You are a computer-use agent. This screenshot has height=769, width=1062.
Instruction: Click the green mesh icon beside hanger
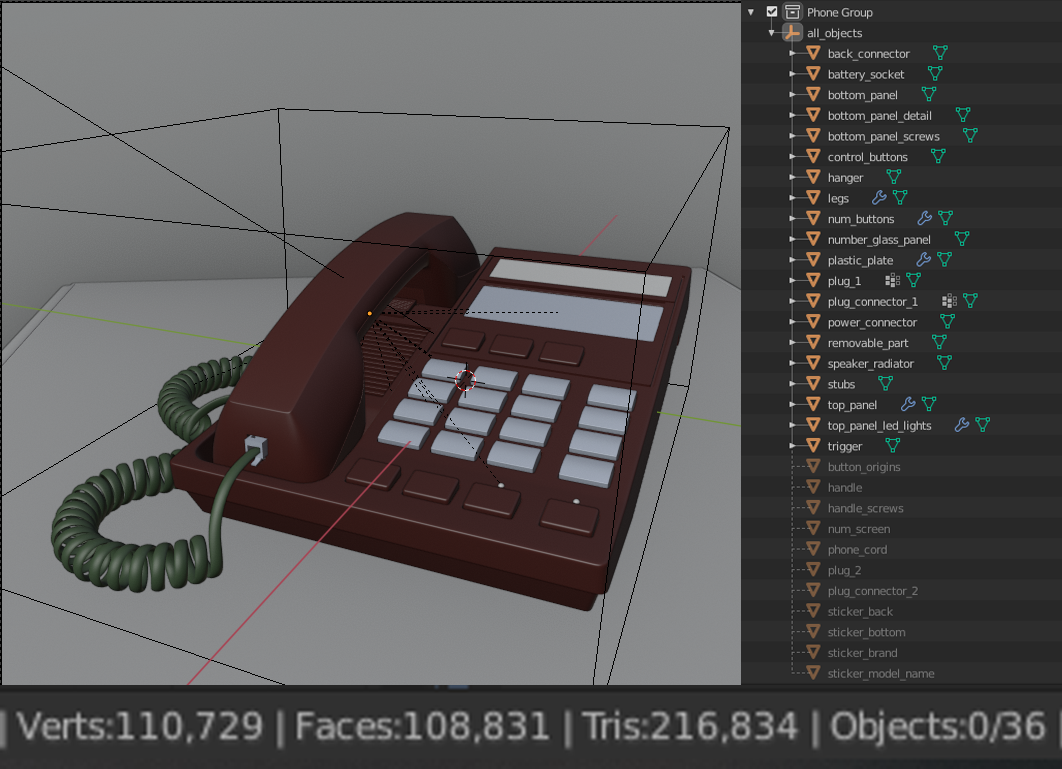(893, 177)
